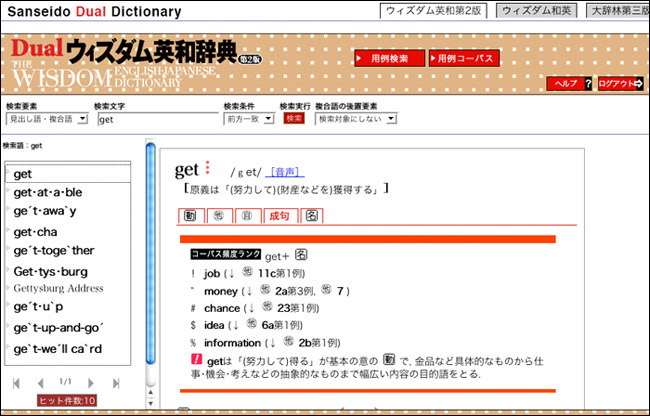Select 'ge`t-up-and-go´' in the results list

[x=58, y=328]
